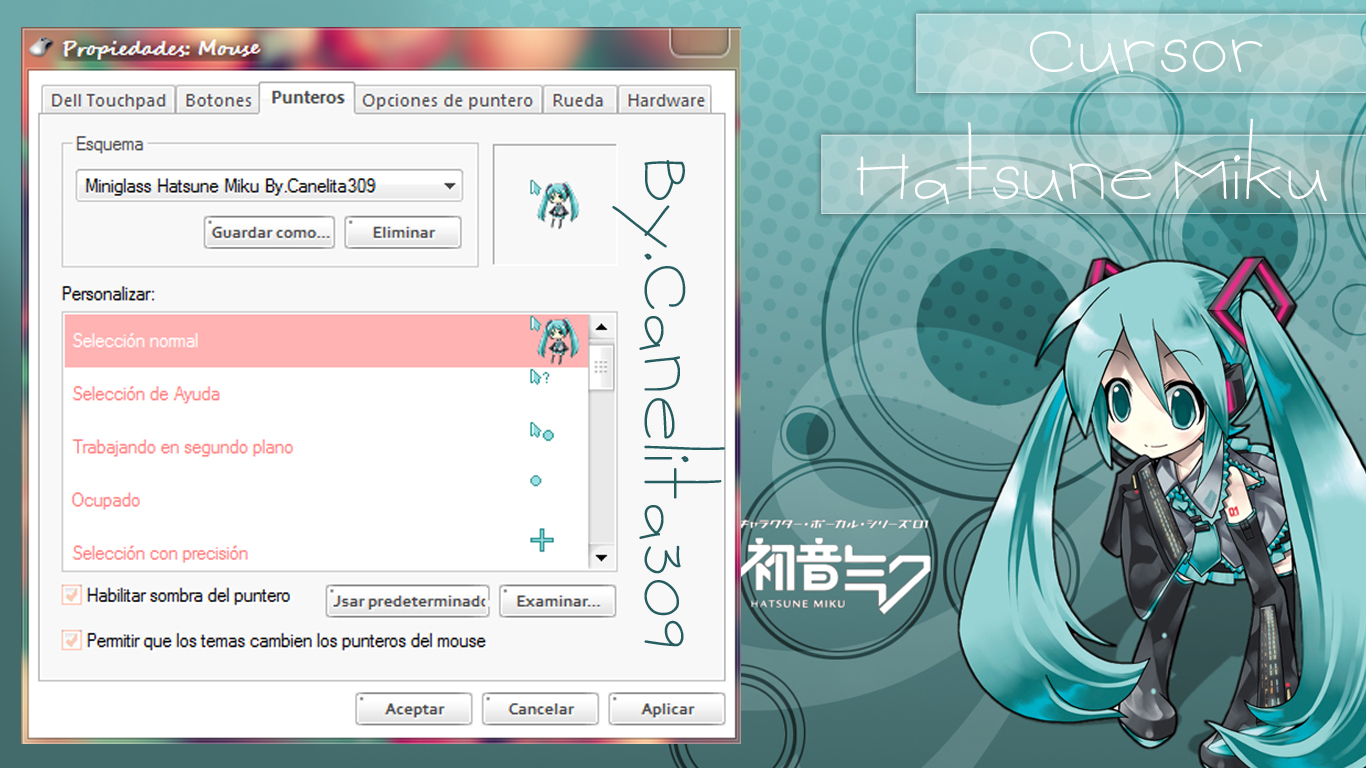Close the Propiedades: Mouse window
The image size is (1366, 768).
(x=701, y=42)
